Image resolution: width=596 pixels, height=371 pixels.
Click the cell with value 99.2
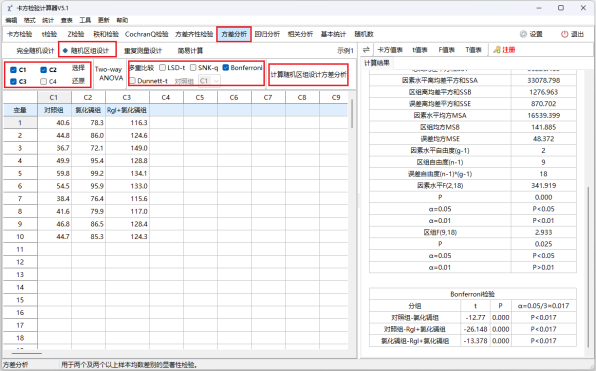[88, 173]
